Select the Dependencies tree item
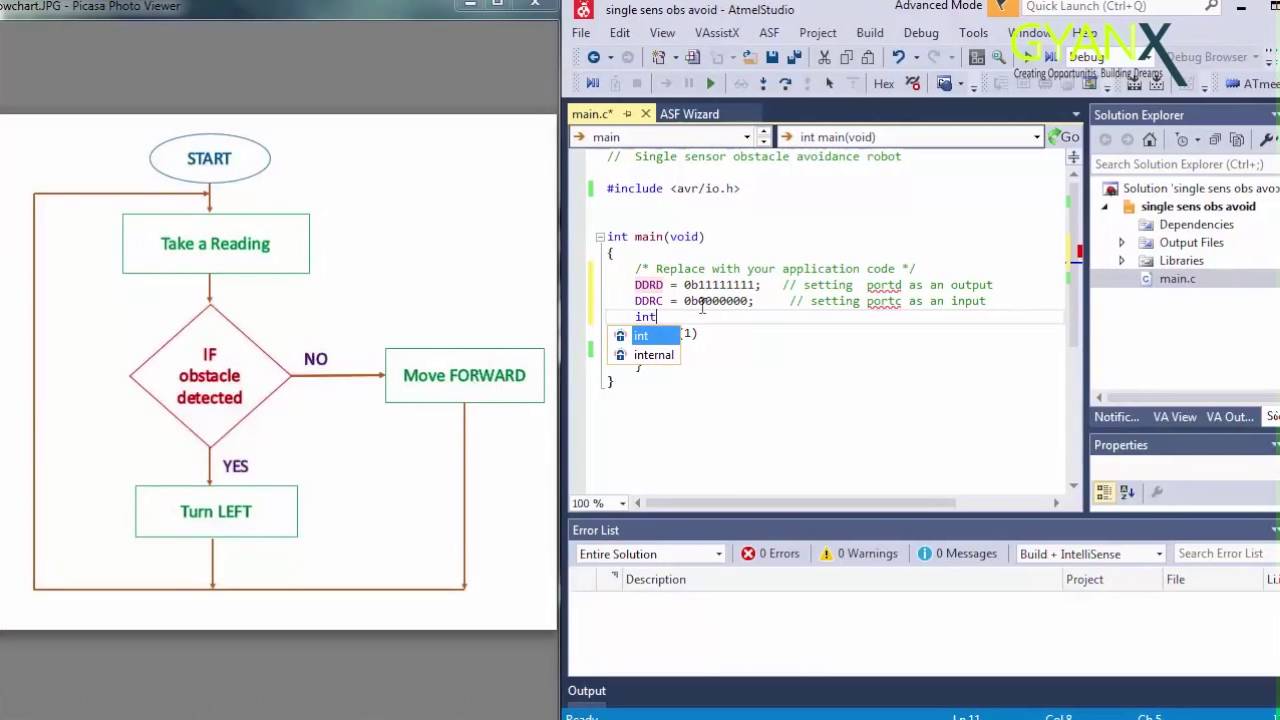Viewport: 1280px width, 720px height. click(x=1196, y=225)
